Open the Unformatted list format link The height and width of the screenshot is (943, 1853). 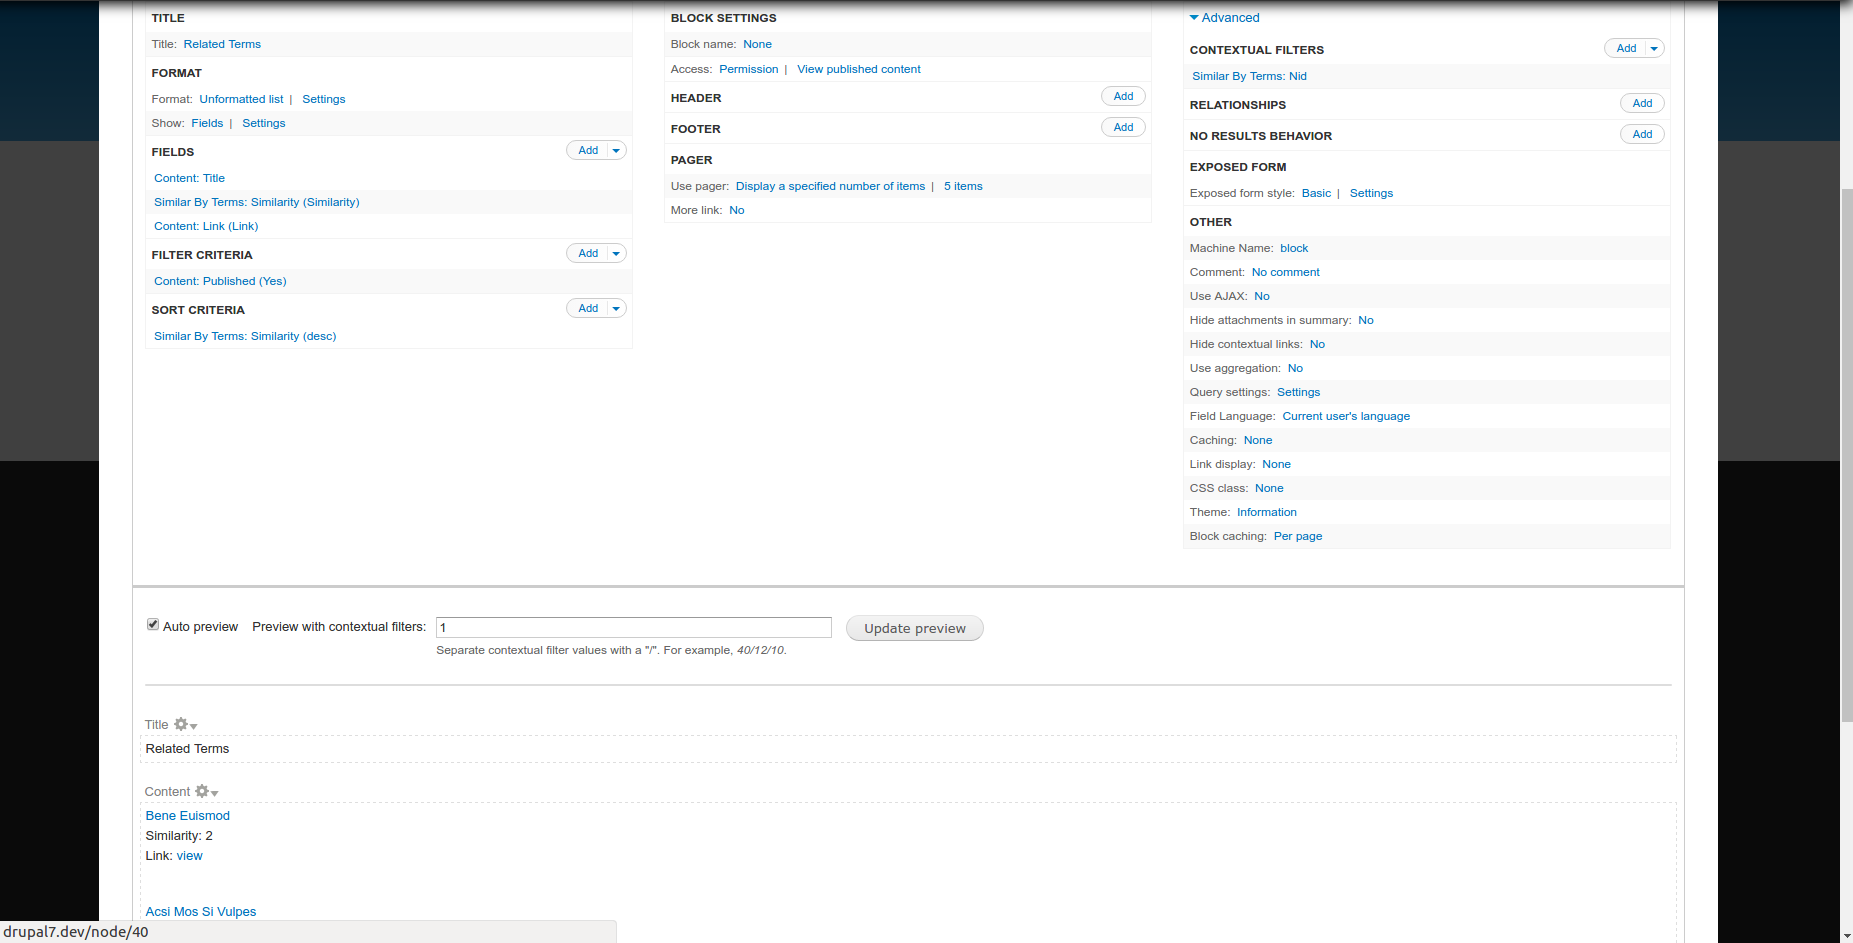pos(241,99)
